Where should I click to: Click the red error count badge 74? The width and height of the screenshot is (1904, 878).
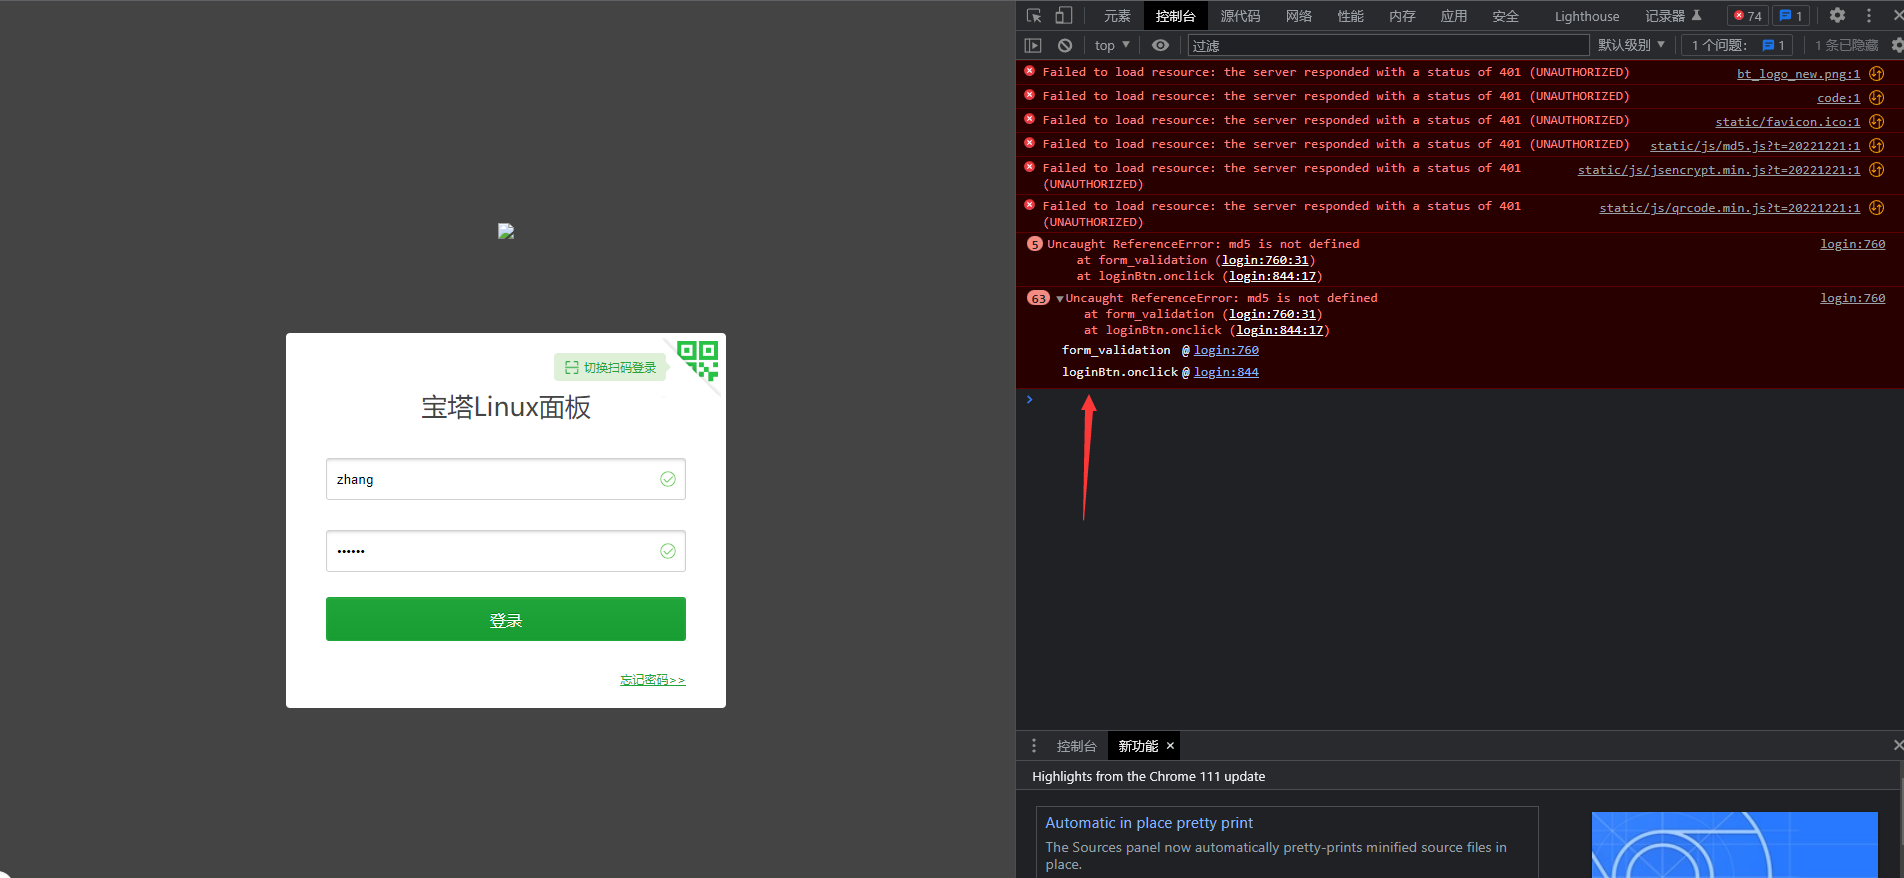pos(1748,16)
